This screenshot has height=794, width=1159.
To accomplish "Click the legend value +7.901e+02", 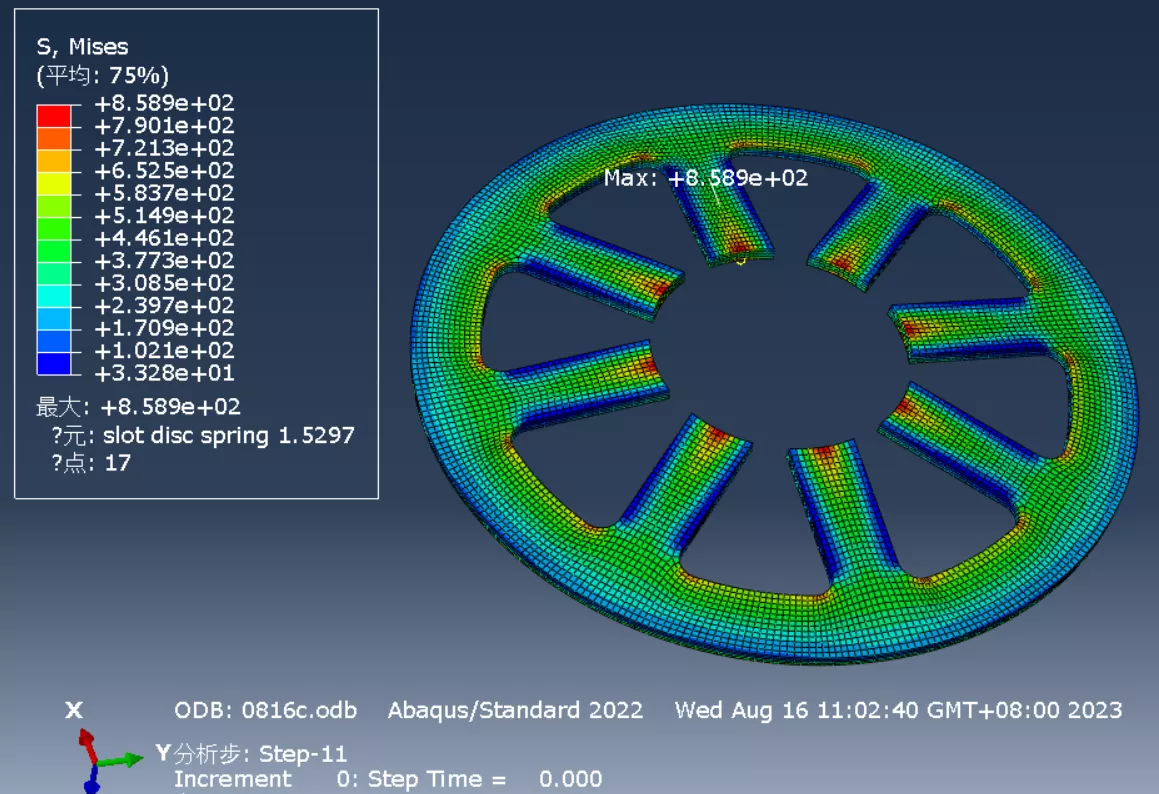I will [164, 126].
